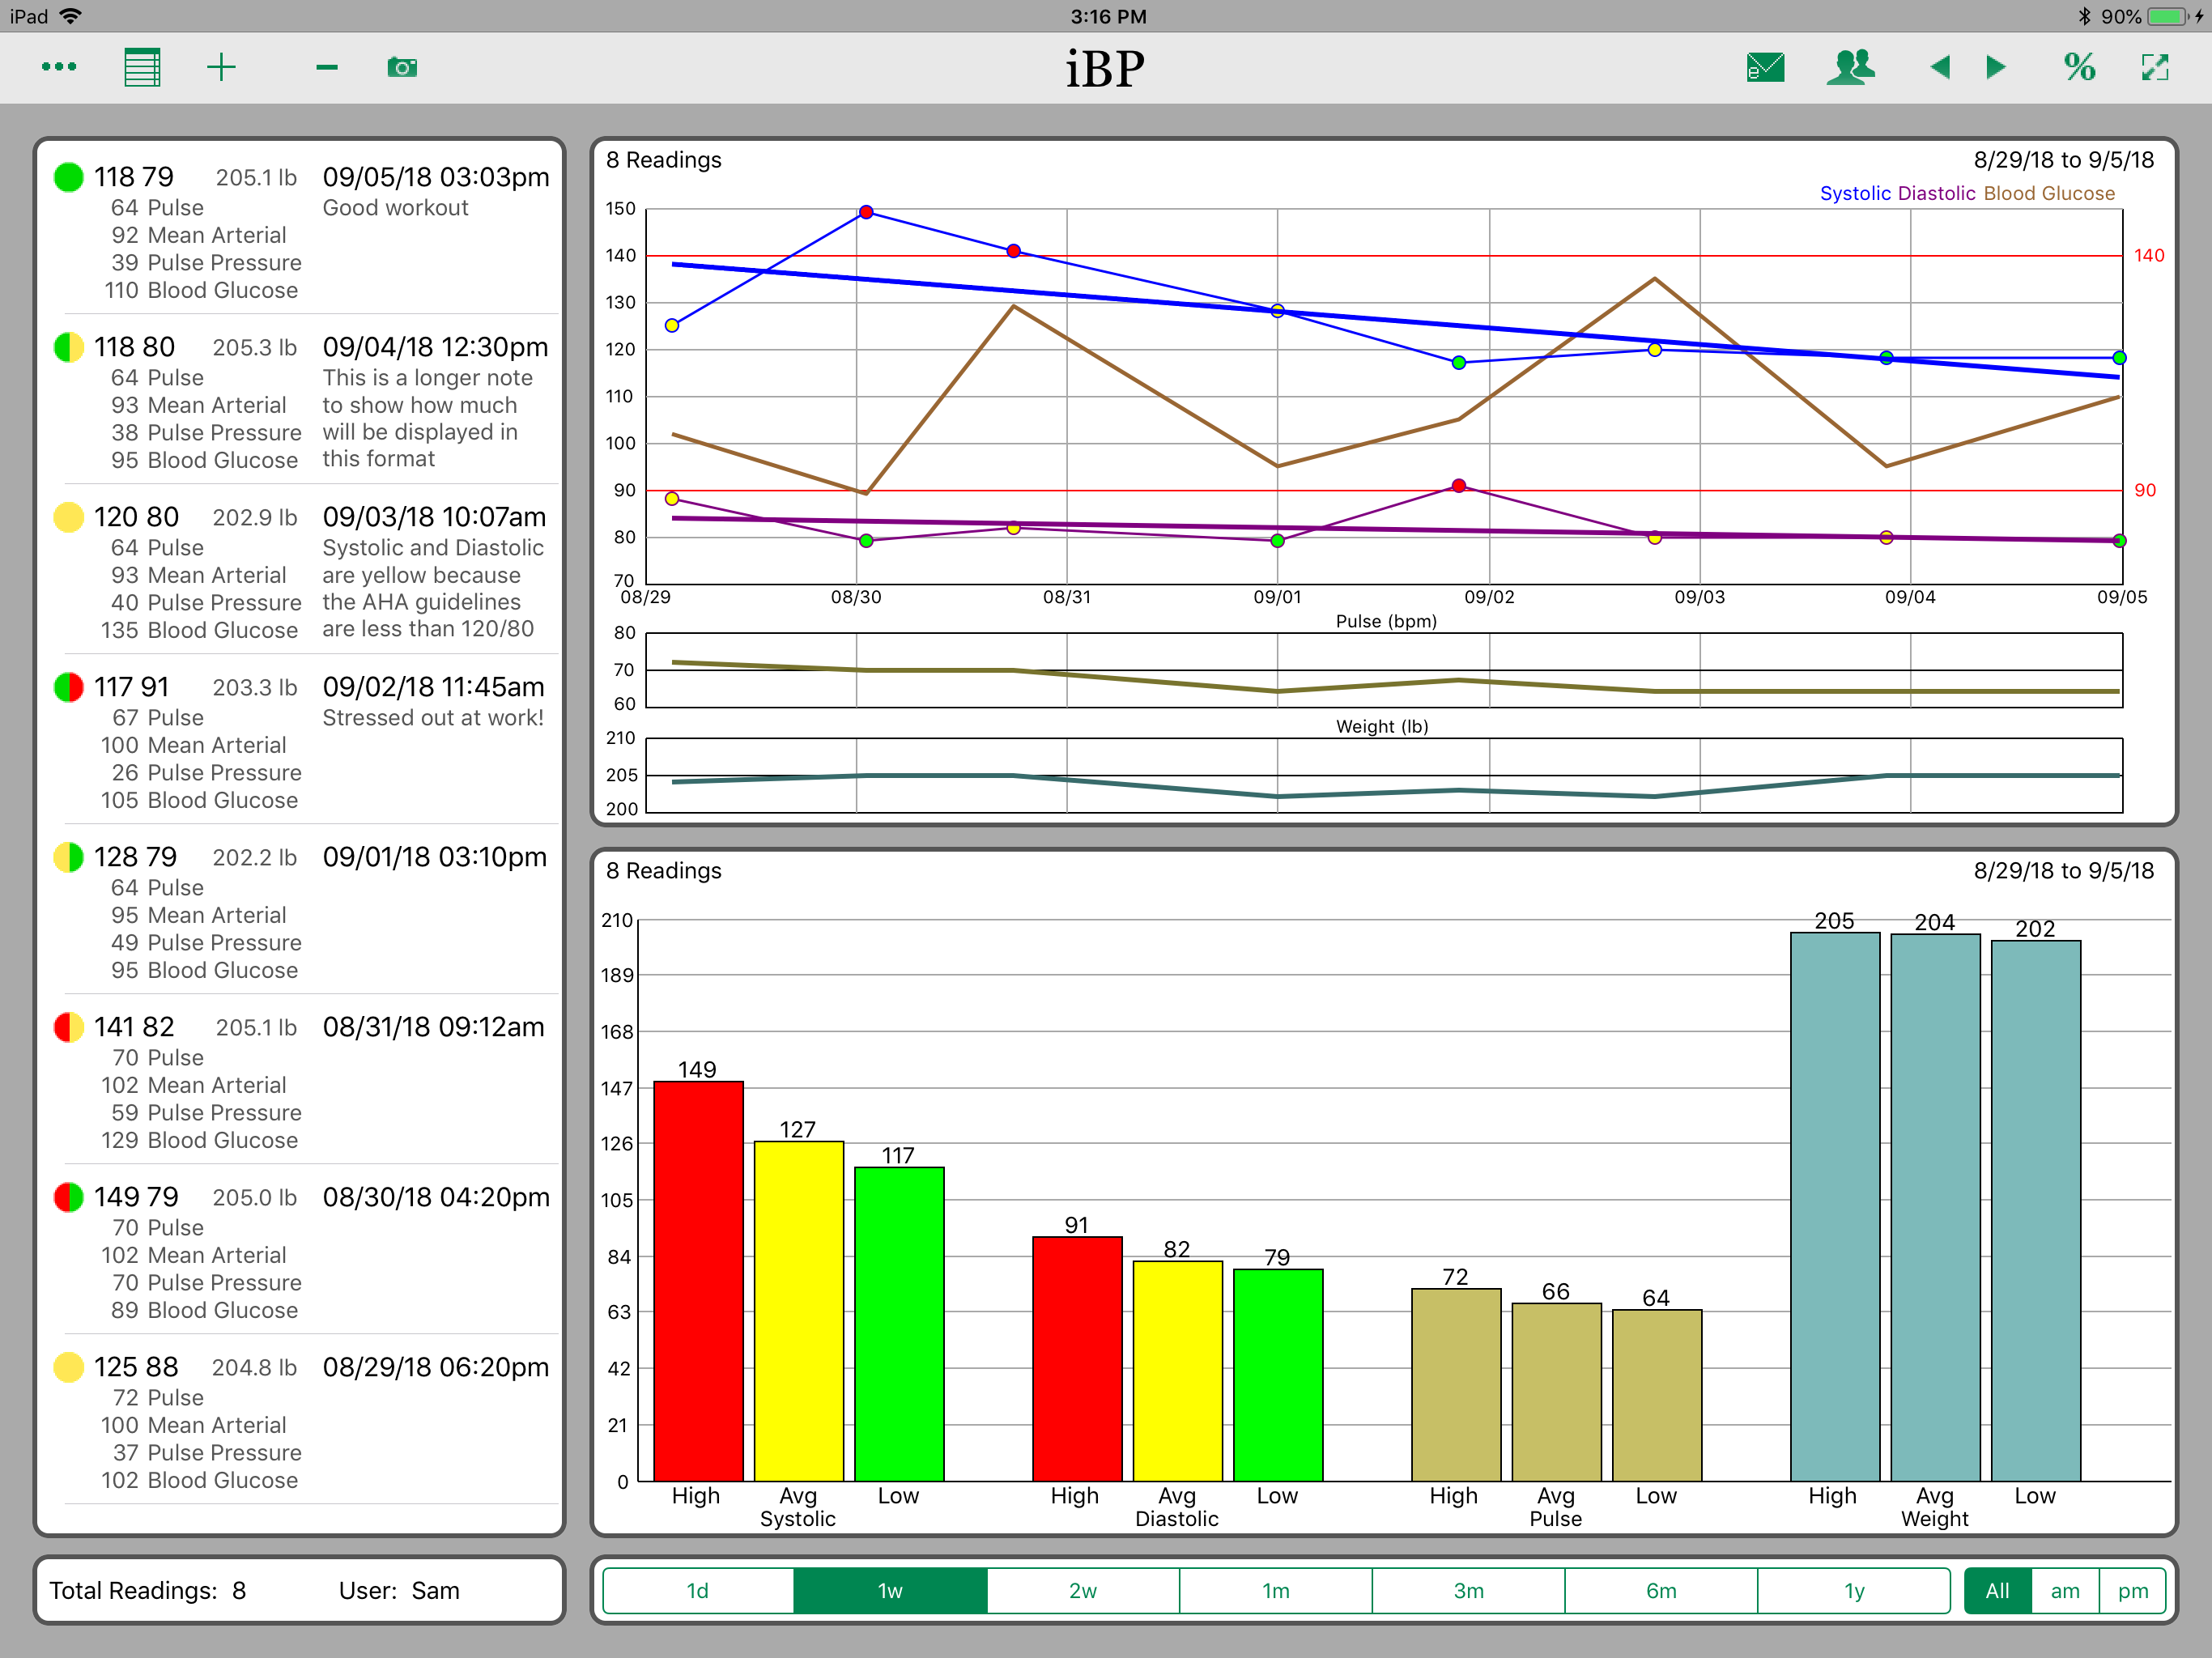2212x1658 pixels.
Task: Tap the camera snapshot icon
Action: click(402, 67)
